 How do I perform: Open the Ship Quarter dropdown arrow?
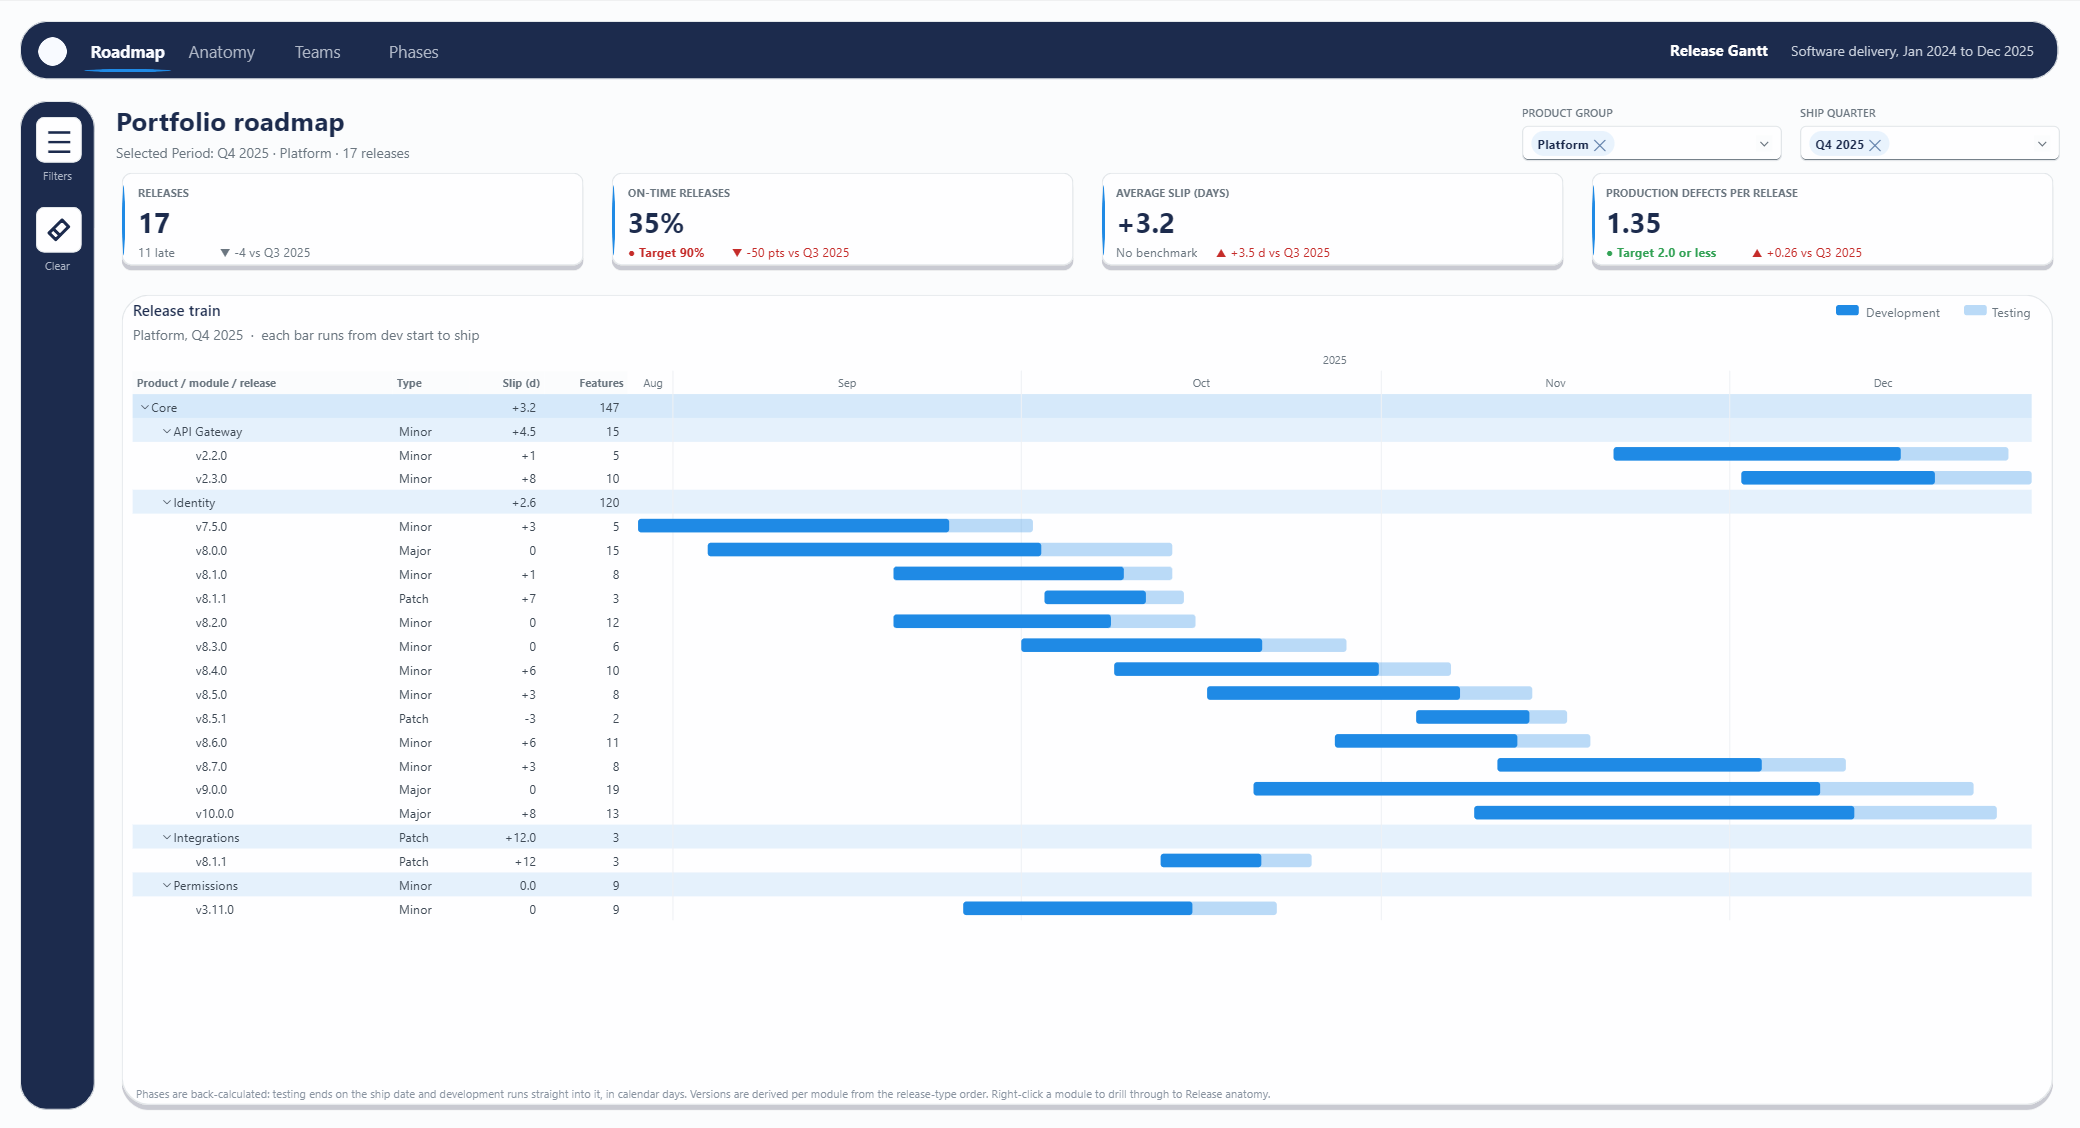coord(2042,144)
